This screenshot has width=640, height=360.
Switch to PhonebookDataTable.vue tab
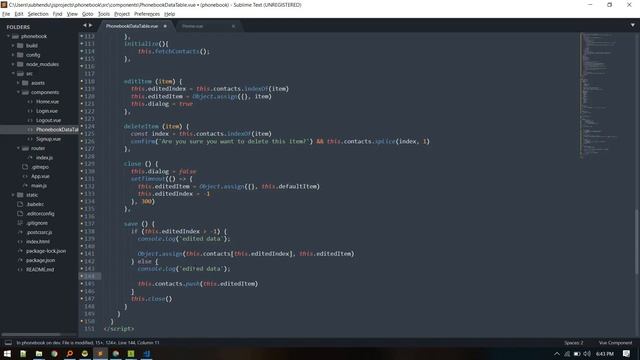(132, 26)
